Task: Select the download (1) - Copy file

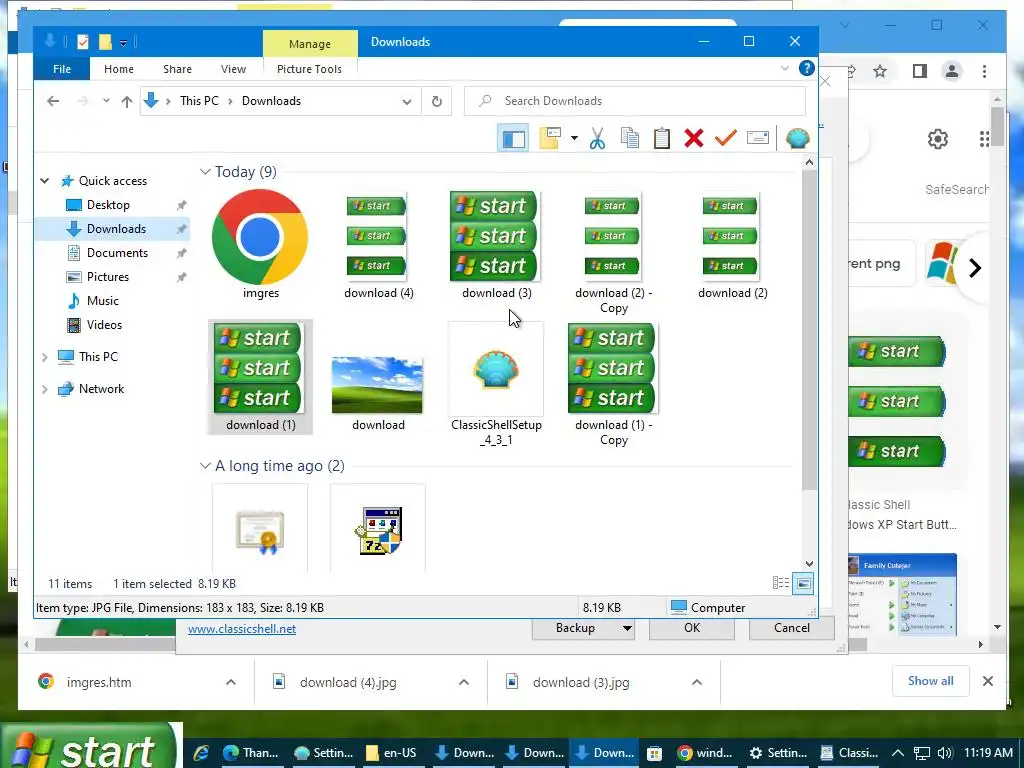Action: (613, 384)
